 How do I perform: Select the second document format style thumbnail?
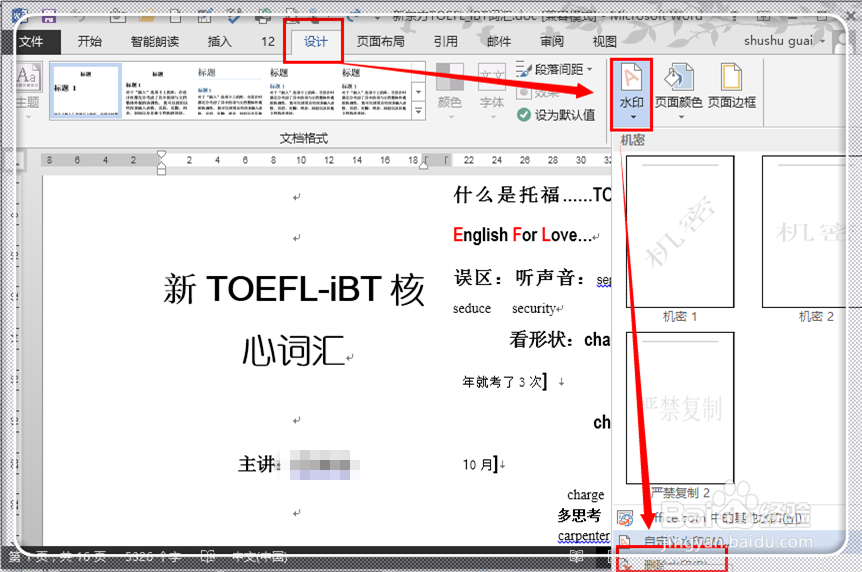[x=157, y=91]
